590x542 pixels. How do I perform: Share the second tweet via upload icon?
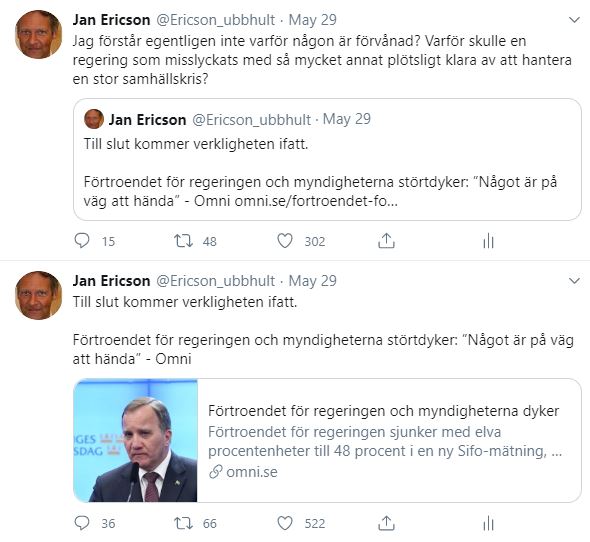click(386, 523)
